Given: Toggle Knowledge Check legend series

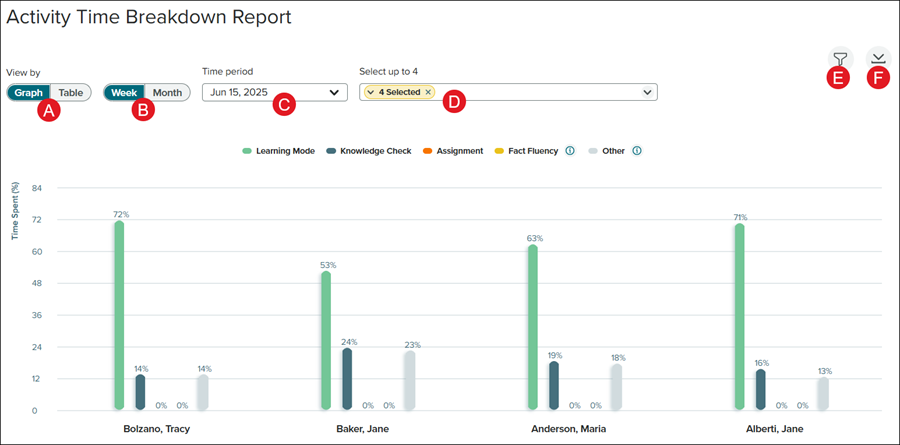Looking at the screenshot, I should [x=368, y=151].
